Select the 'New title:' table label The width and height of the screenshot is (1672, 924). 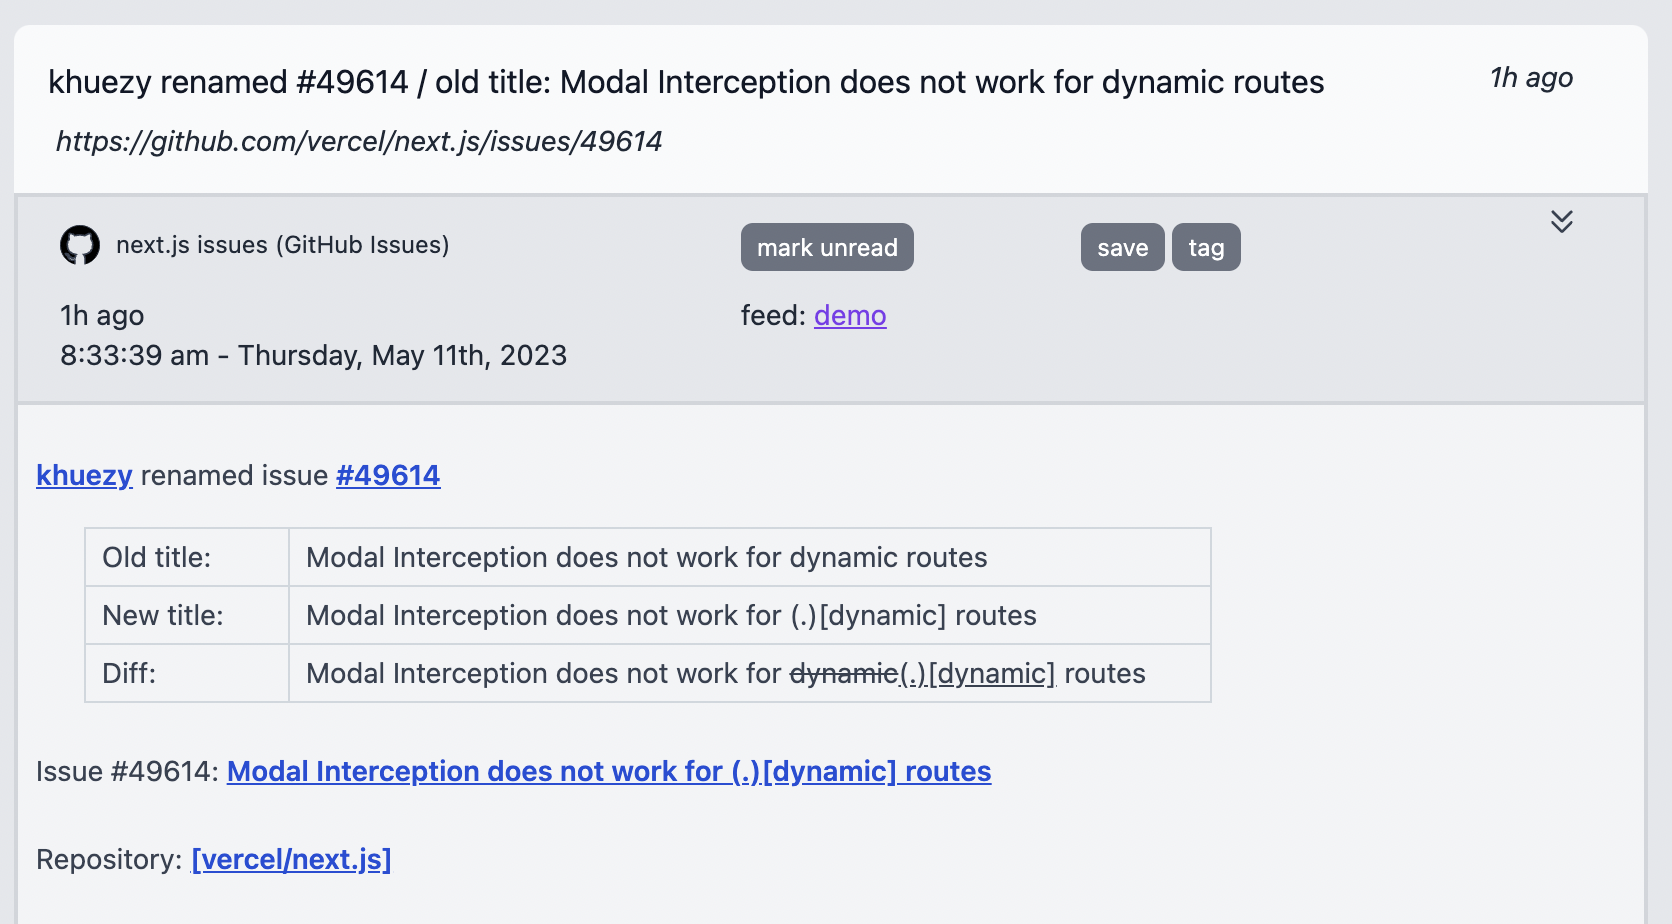pos(163,615)
